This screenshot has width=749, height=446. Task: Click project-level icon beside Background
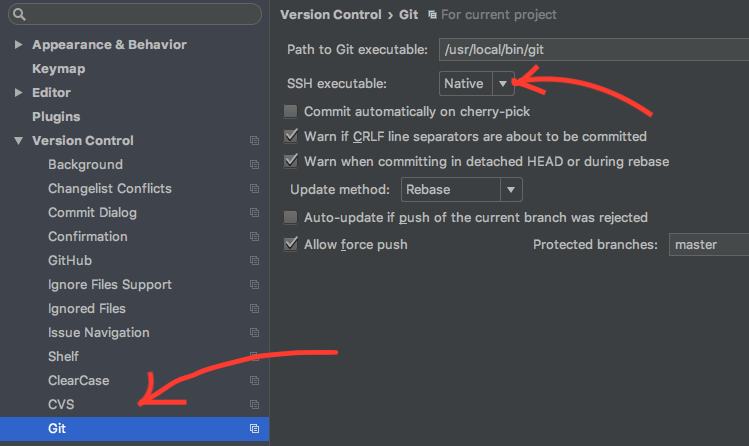[254, 165]
